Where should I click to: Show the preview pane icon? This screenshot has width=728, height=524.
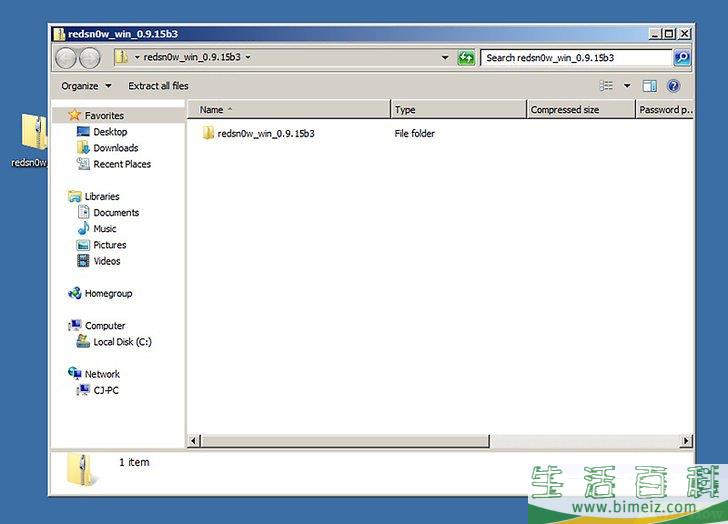click(x=650, y=86)
